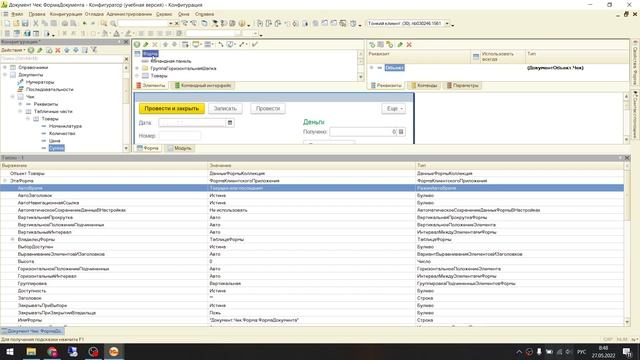Click calculator icon in Получено field
Image resolution: width=640 pixels, height=360 pixels.
(x=401, y=132)
